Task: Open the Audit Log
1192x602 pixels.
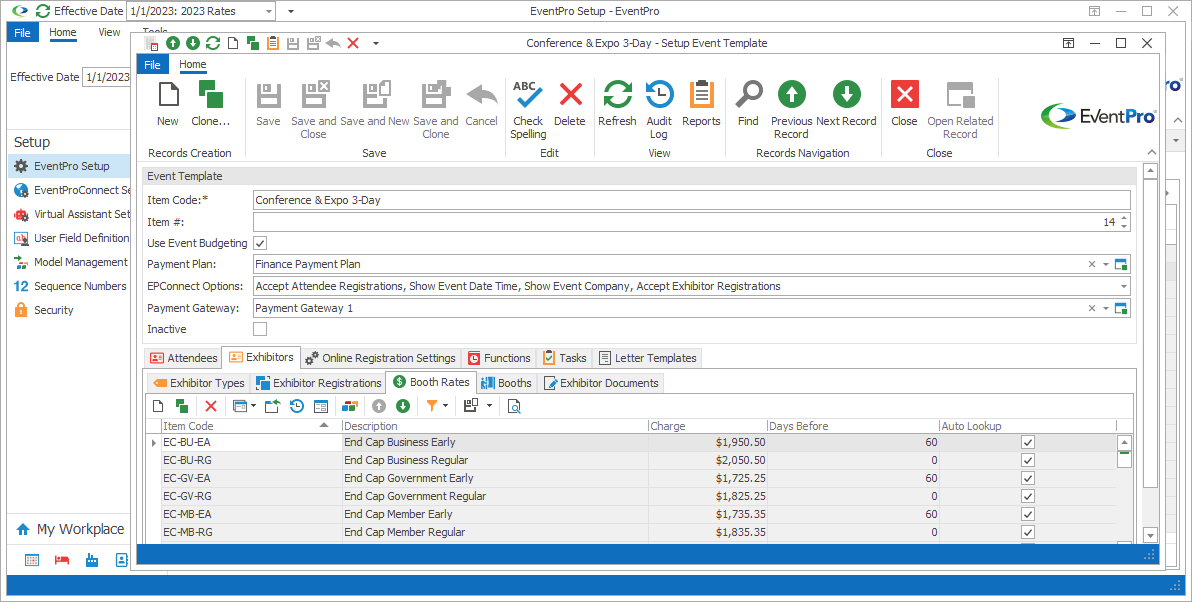Action: pos(659,109)
